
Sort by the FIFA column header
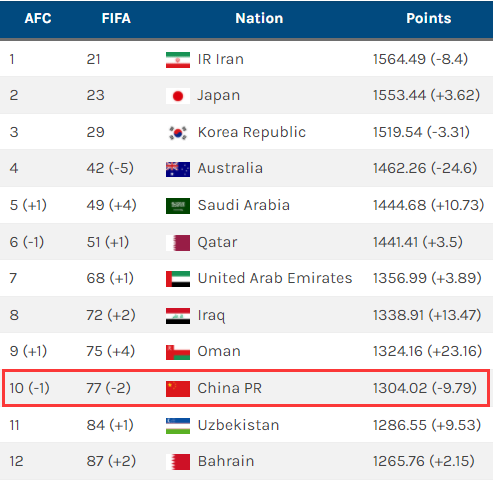(x=116, y=18)
